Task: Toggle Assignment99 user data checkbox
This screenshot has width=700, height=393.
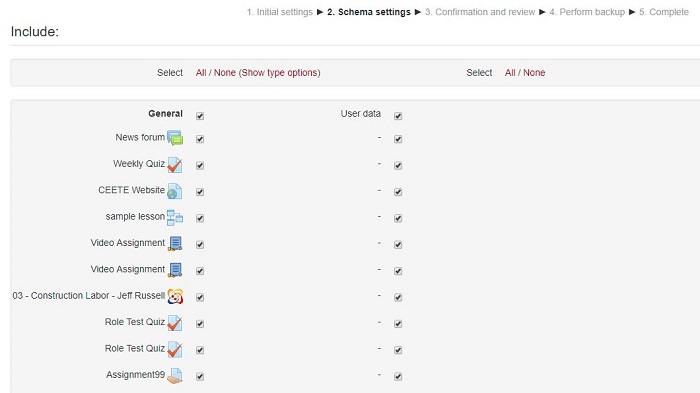Action: pos(398,376)
